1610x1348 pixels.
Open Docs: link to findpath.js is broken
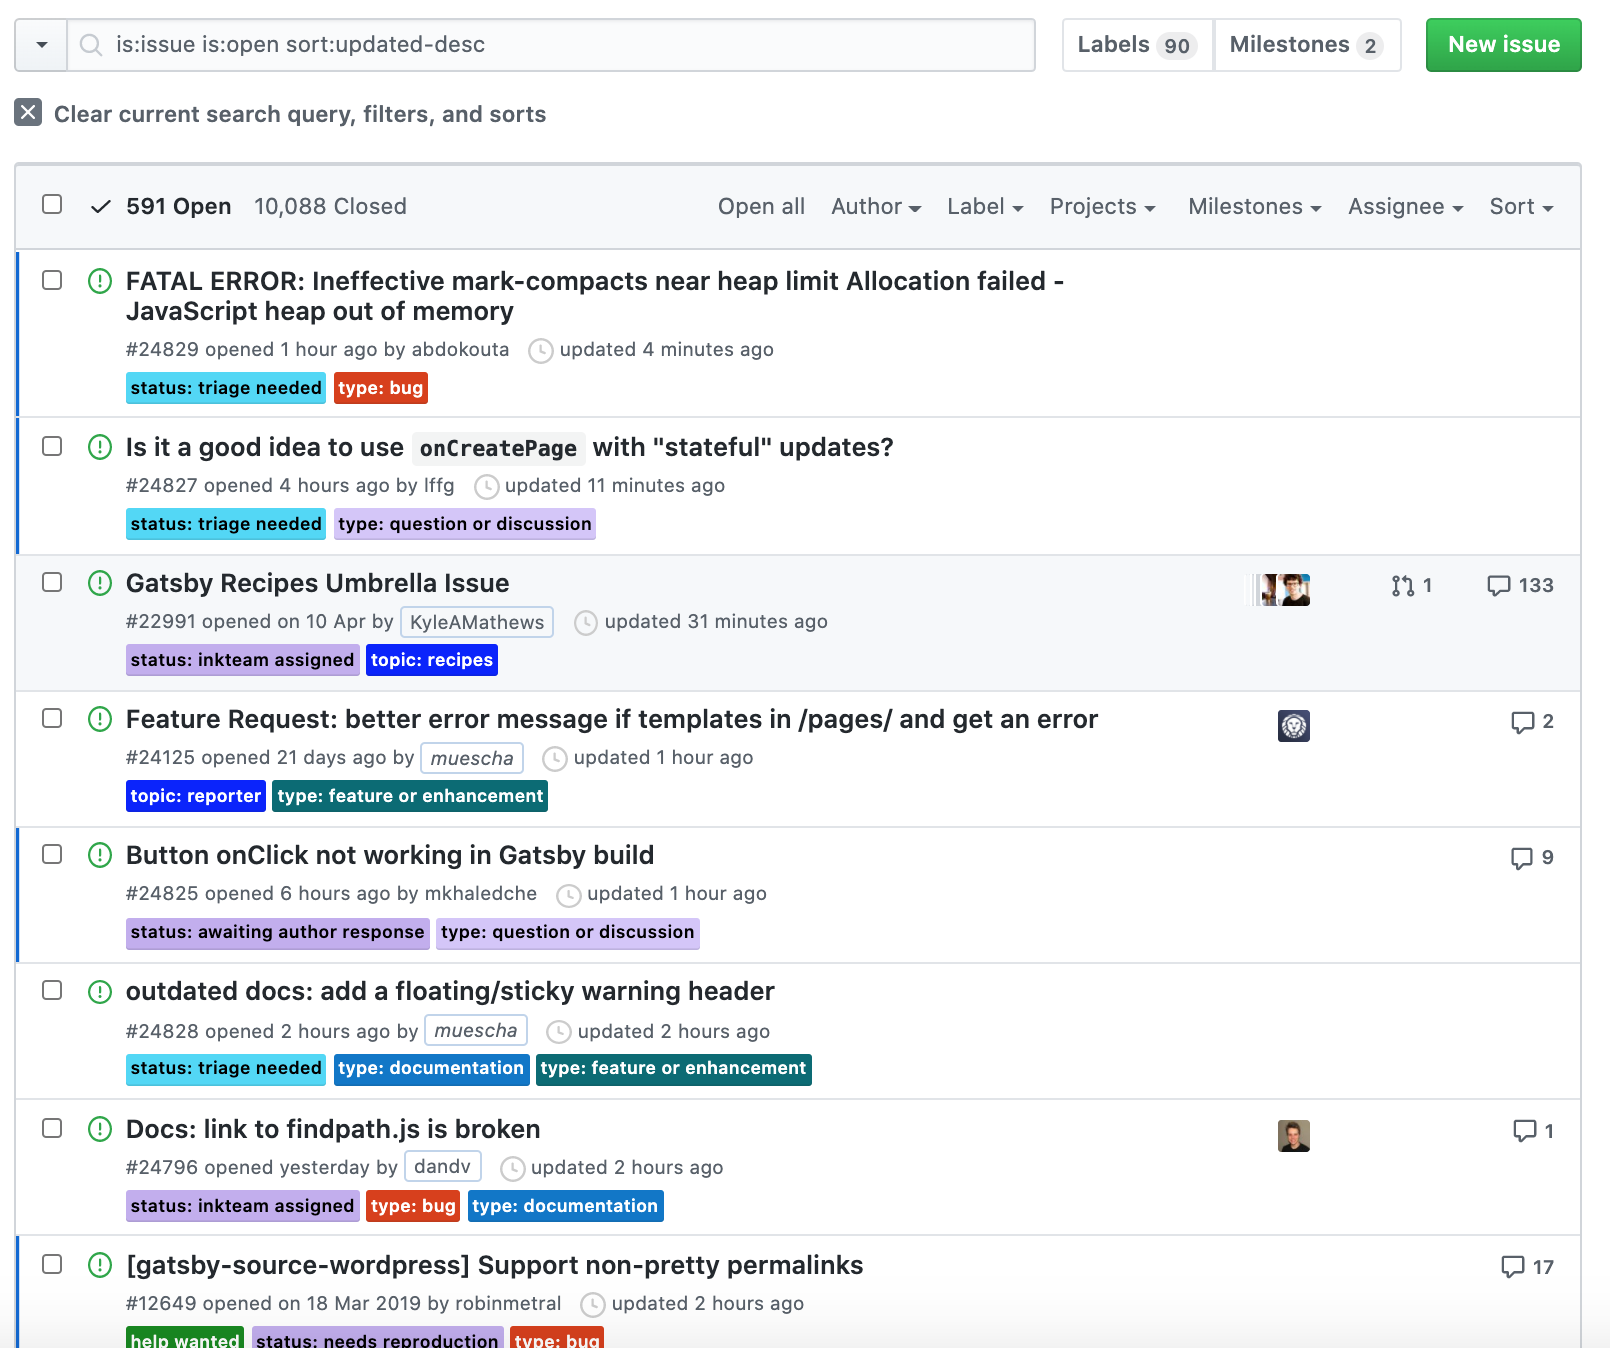(333, 1129)
